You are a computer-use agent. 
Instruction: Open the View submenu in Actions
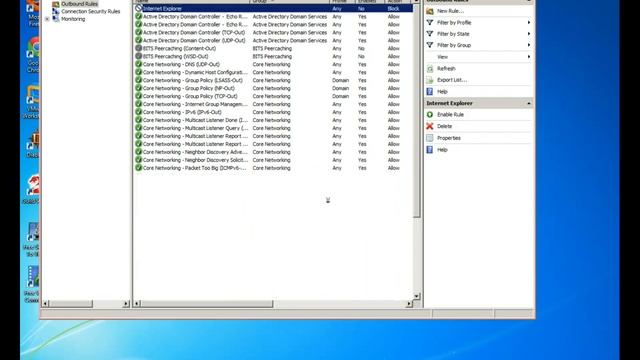(x=442, y=57)
